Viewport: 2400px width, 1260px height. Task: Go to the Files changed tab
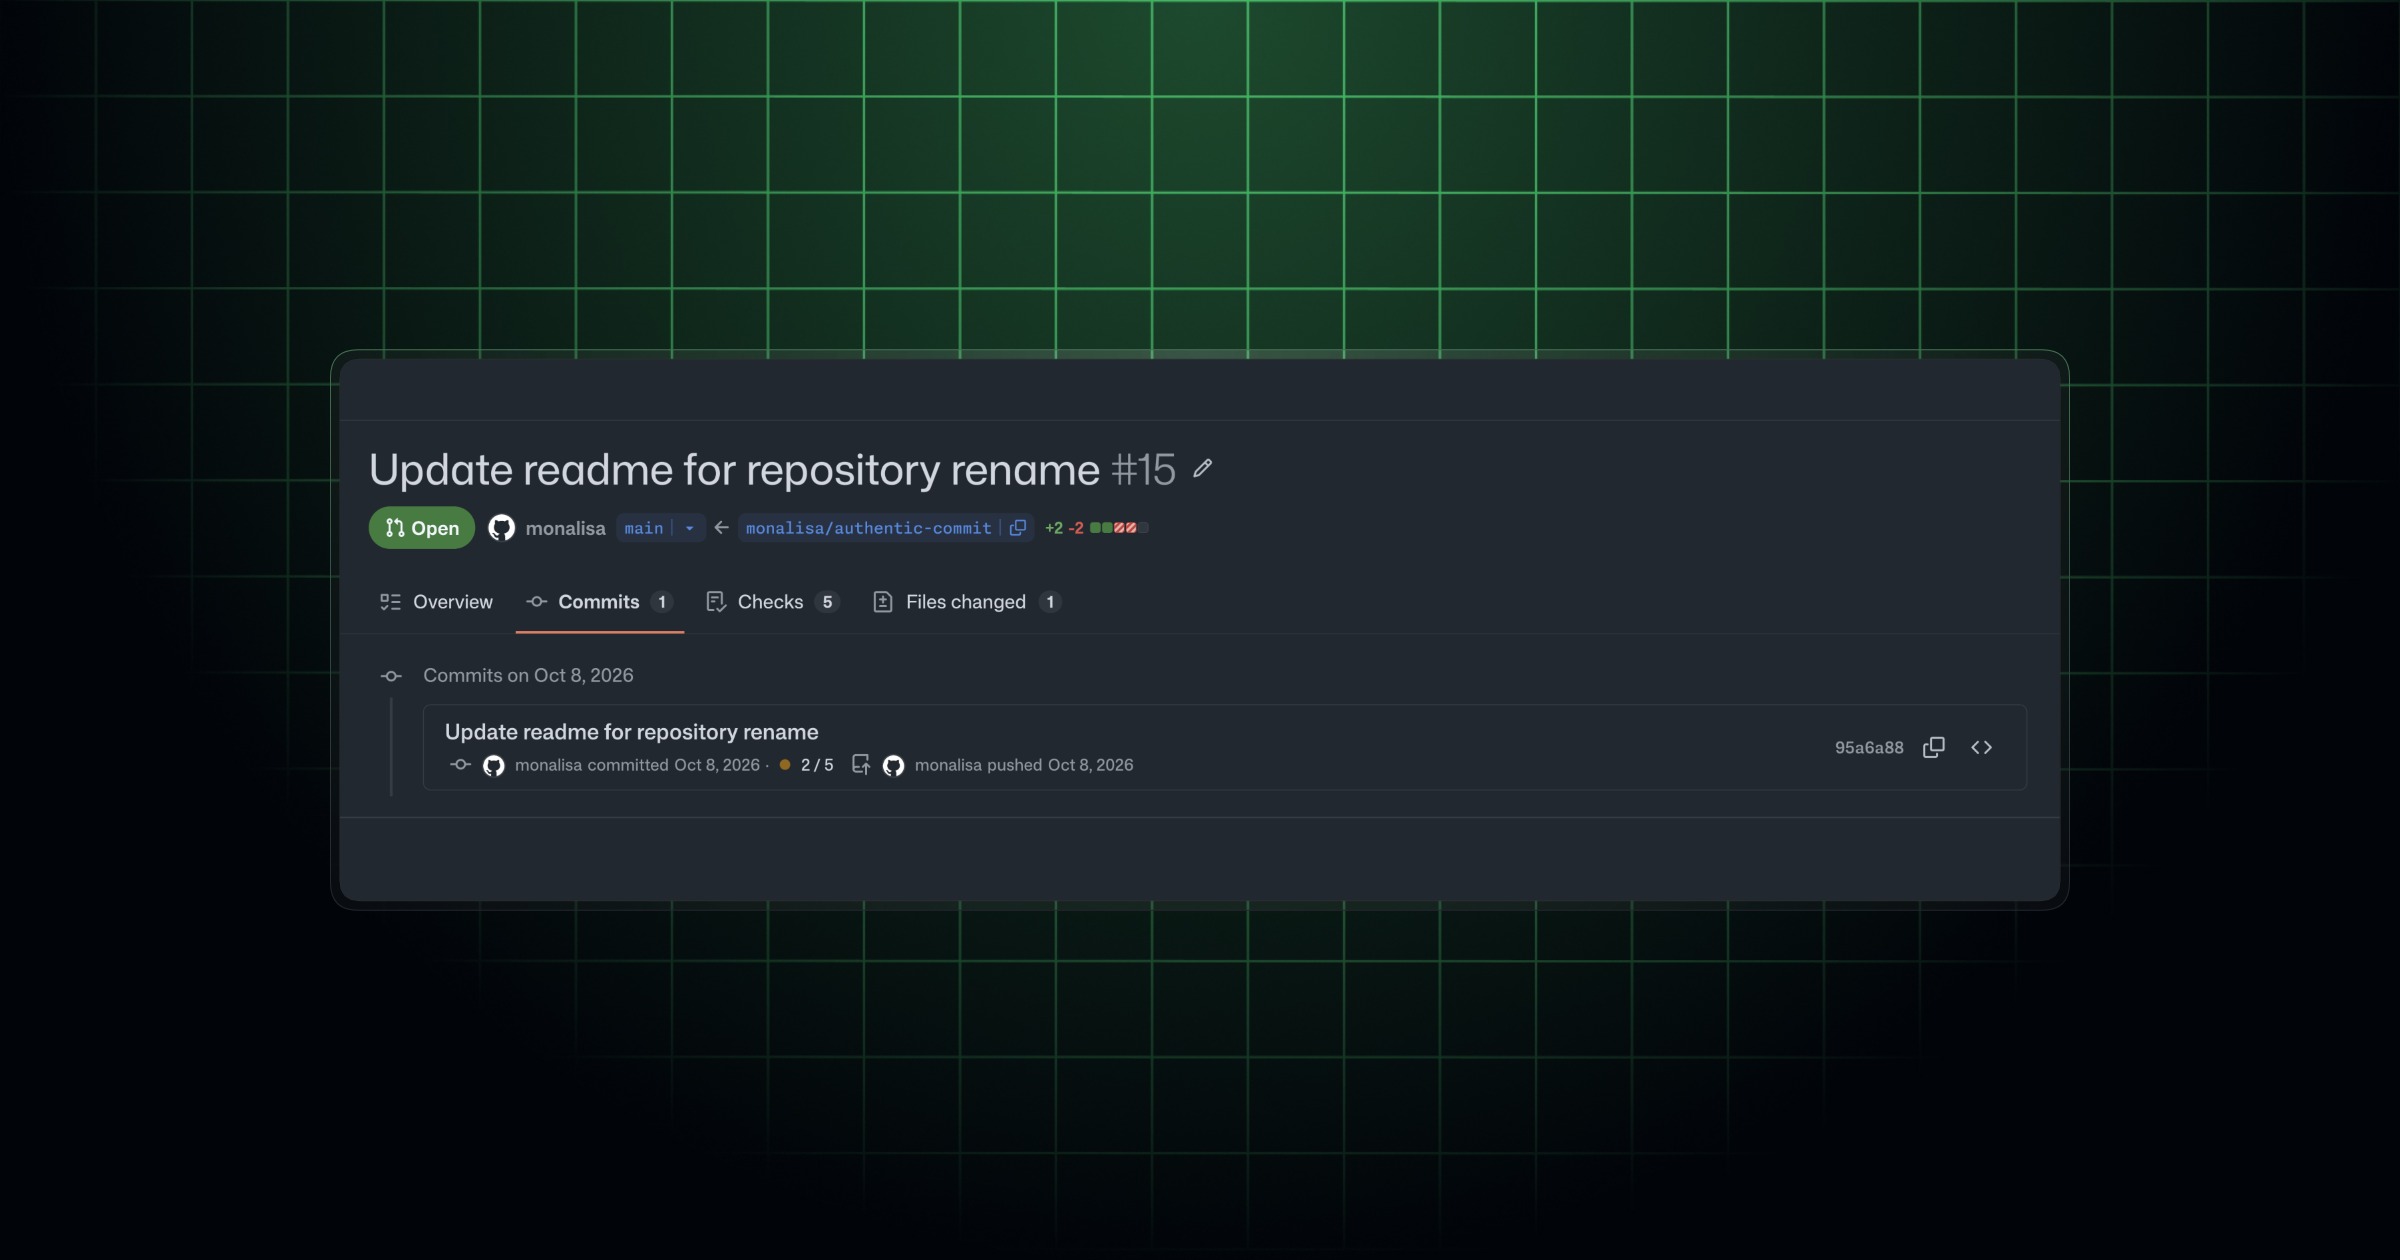(x=967, y=602)
